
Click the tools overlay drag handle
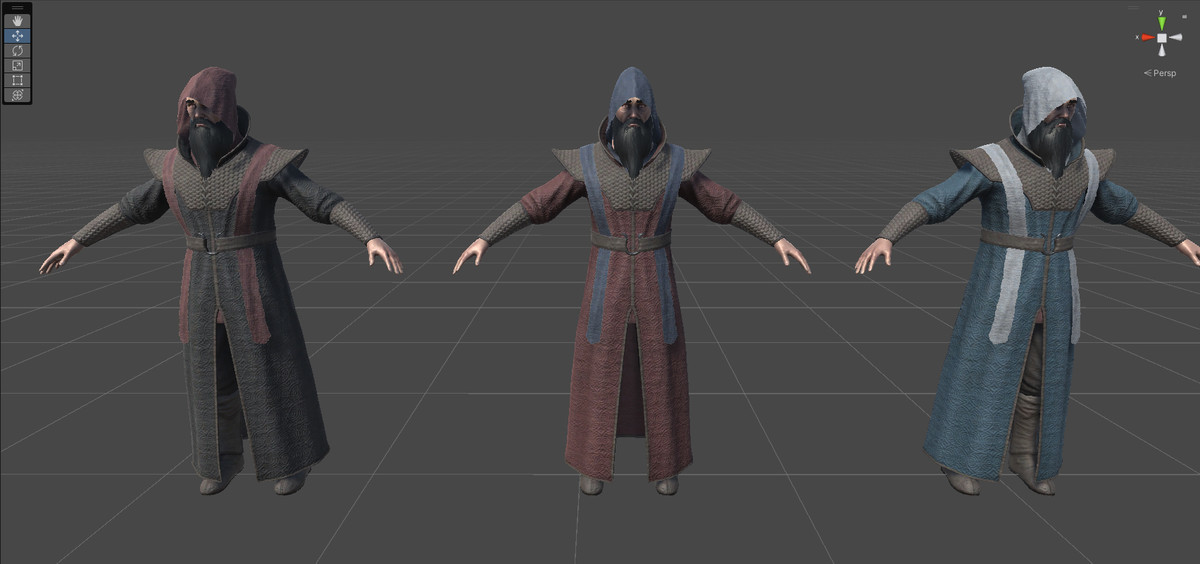click(x=17, y=8)
